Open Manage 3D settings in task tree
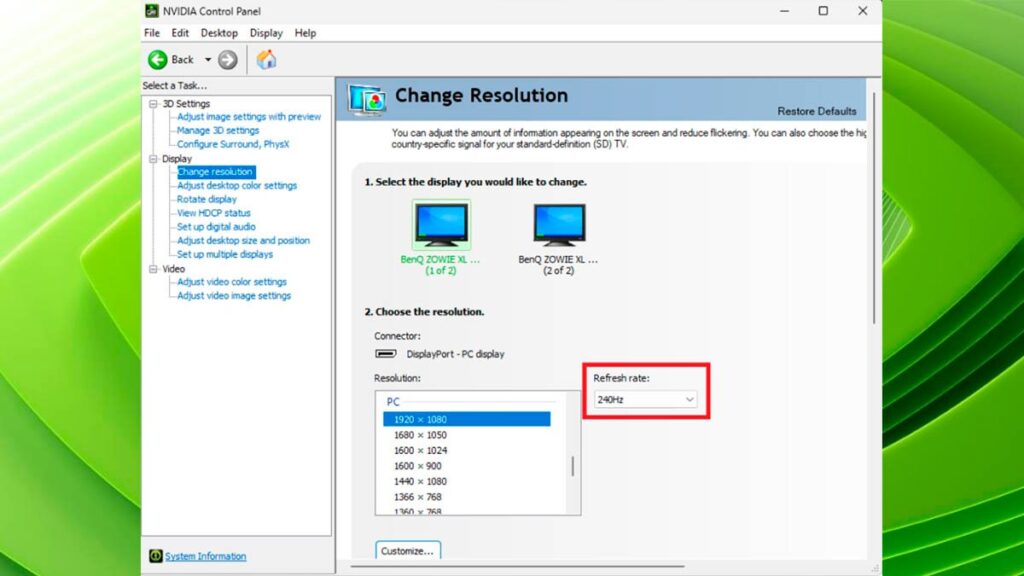This screenshot has height=576, width=1024. 218,131
